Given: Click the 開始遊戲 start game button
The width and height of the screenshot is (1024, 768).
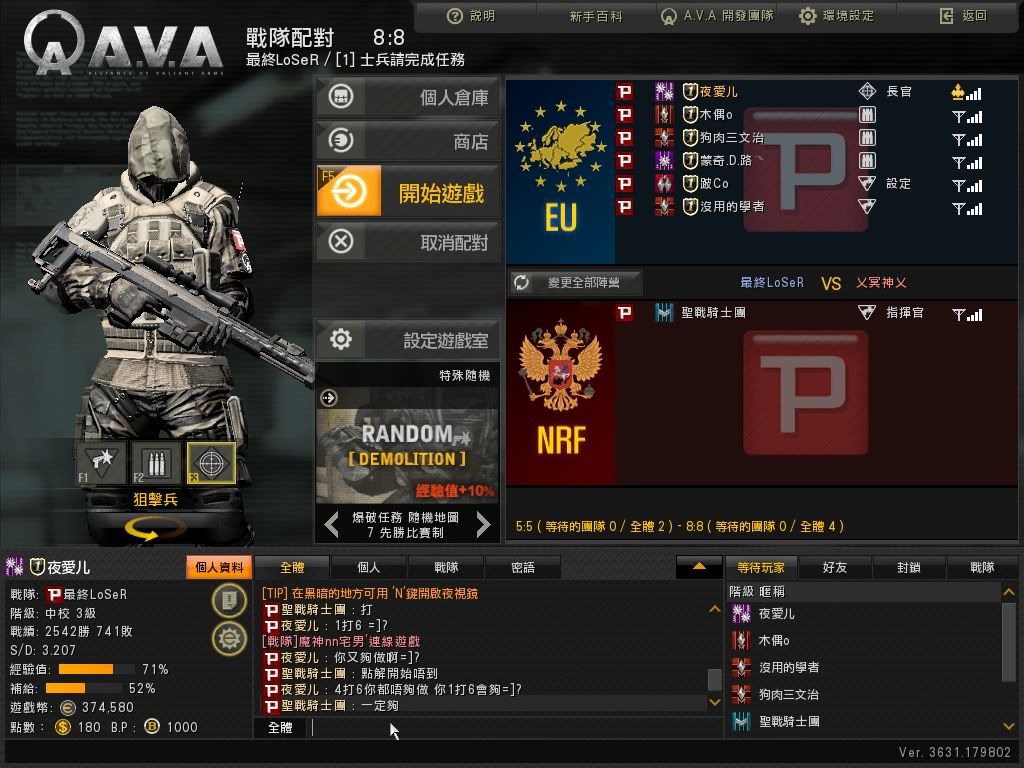Looking at the screenshot, I should (x=408, y=191).
